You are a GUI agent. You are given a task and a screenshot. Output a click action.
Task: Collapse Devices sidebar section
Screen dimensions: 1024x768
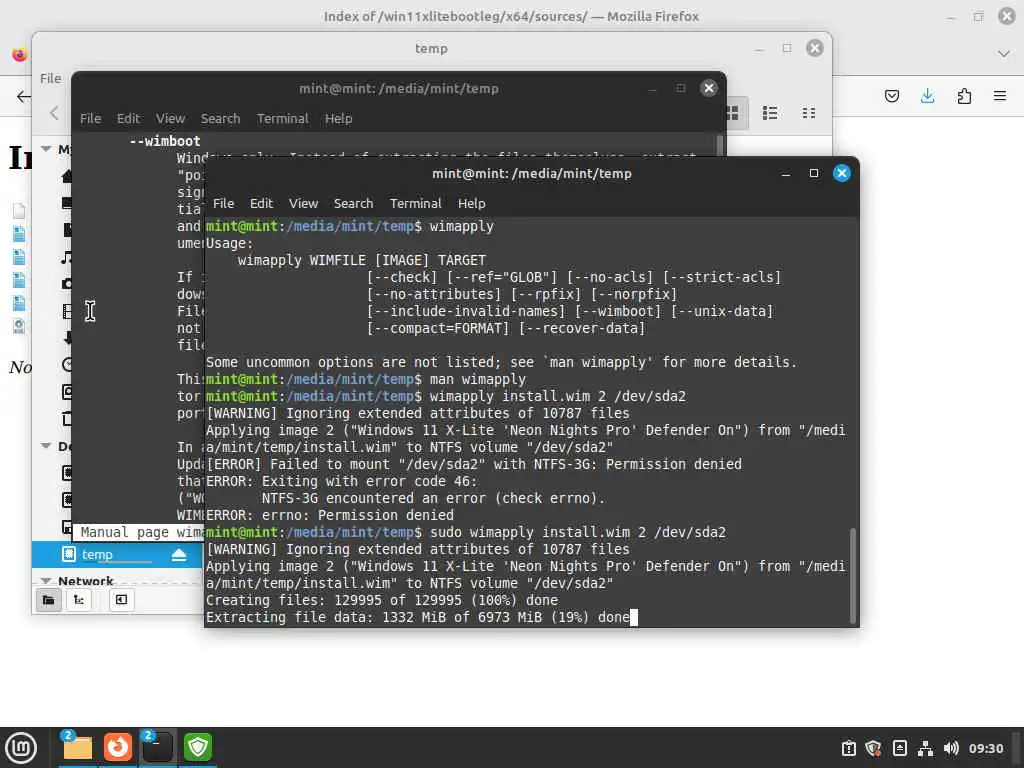click(46, 446)
